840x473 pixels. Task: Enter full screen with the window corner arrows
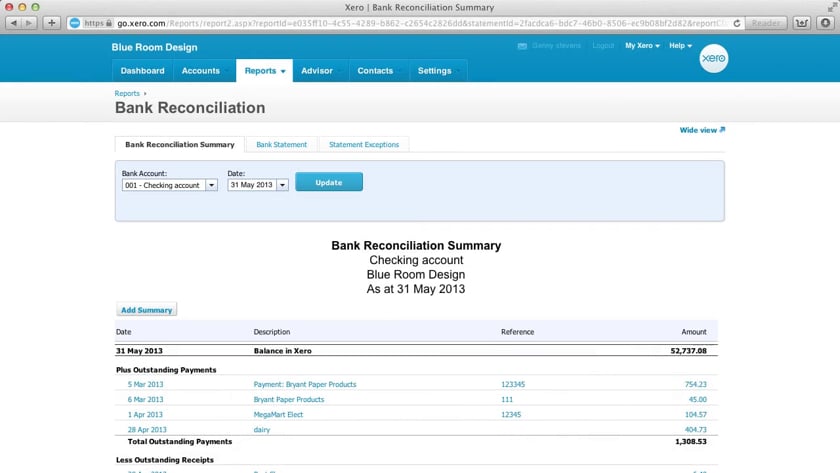tap(832, 7)
